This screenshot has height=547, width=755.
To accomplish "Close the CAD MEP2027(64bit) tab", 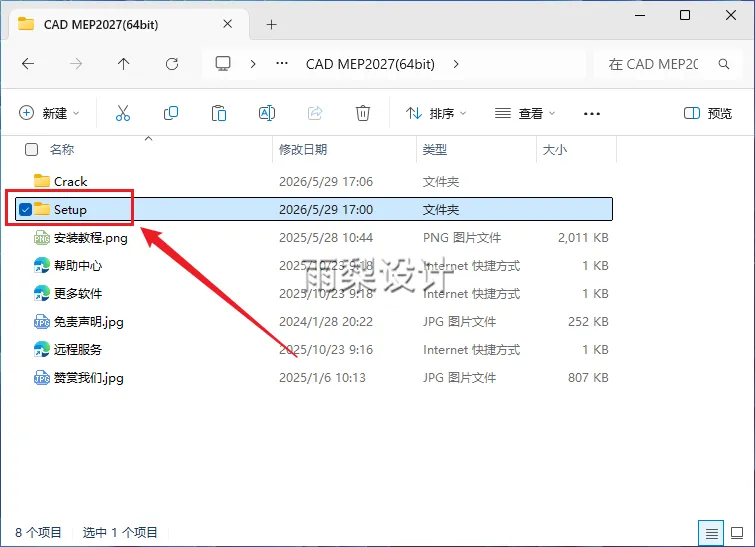I will tap(228, 24).
